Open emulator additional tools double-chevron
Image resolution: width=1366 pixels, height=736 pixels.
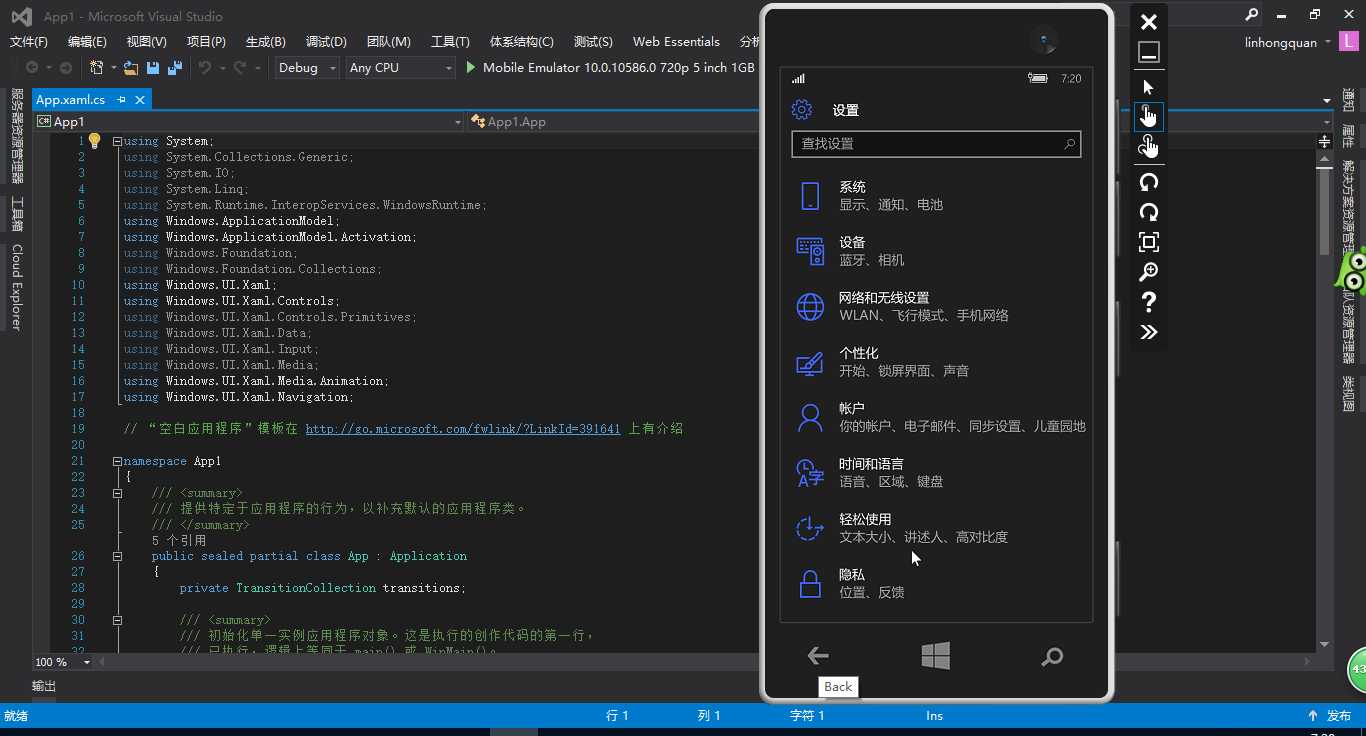(x=1149, y=332)
